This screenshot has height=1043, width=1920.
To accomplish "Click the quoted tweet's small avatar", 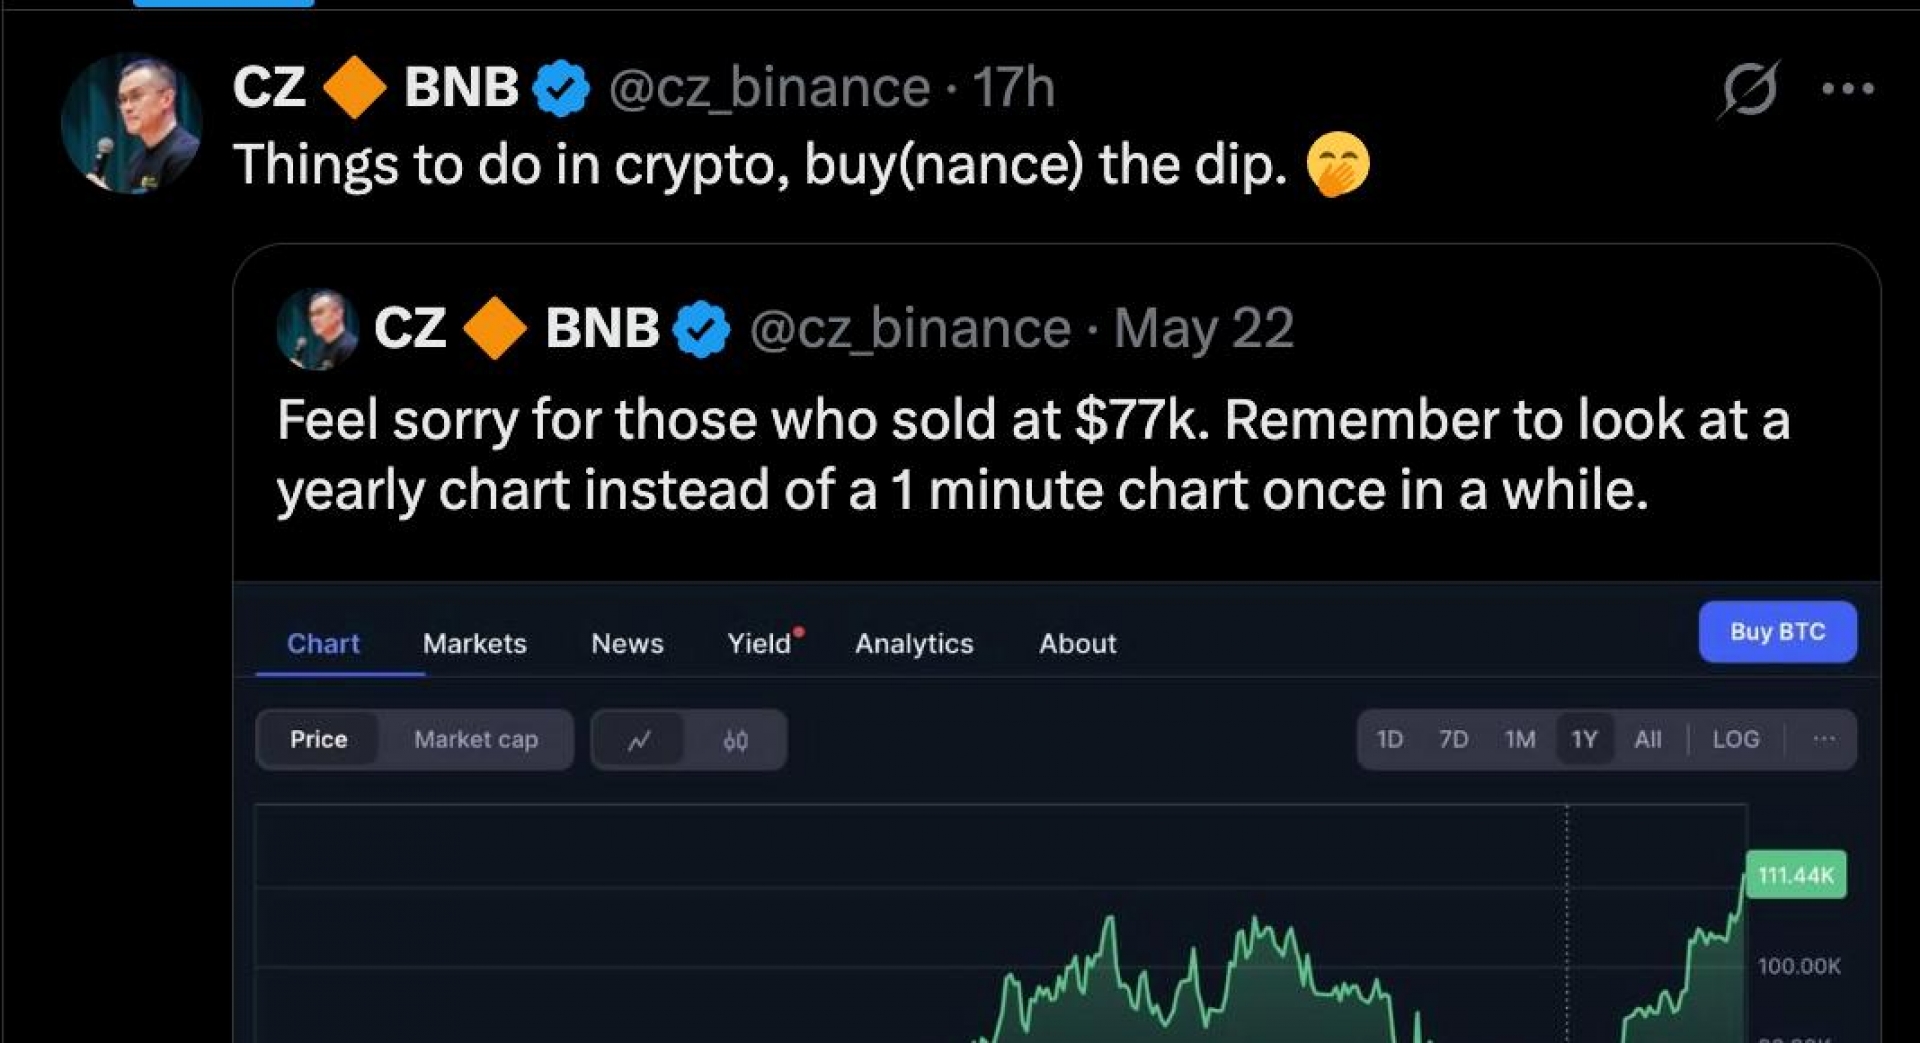I will 317,329.
